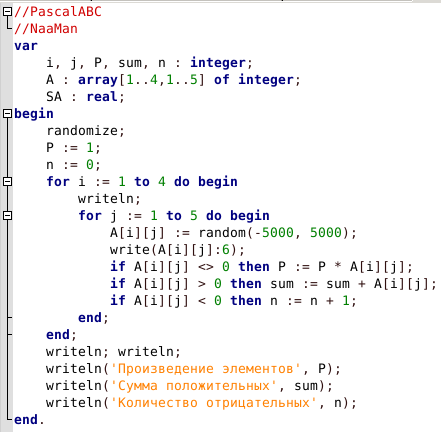The width and height of the screenshot is (441, 432).
Task: Click the write(A[i][j]:6) statement
Action: pyautogui.click(x=177, y=250)
